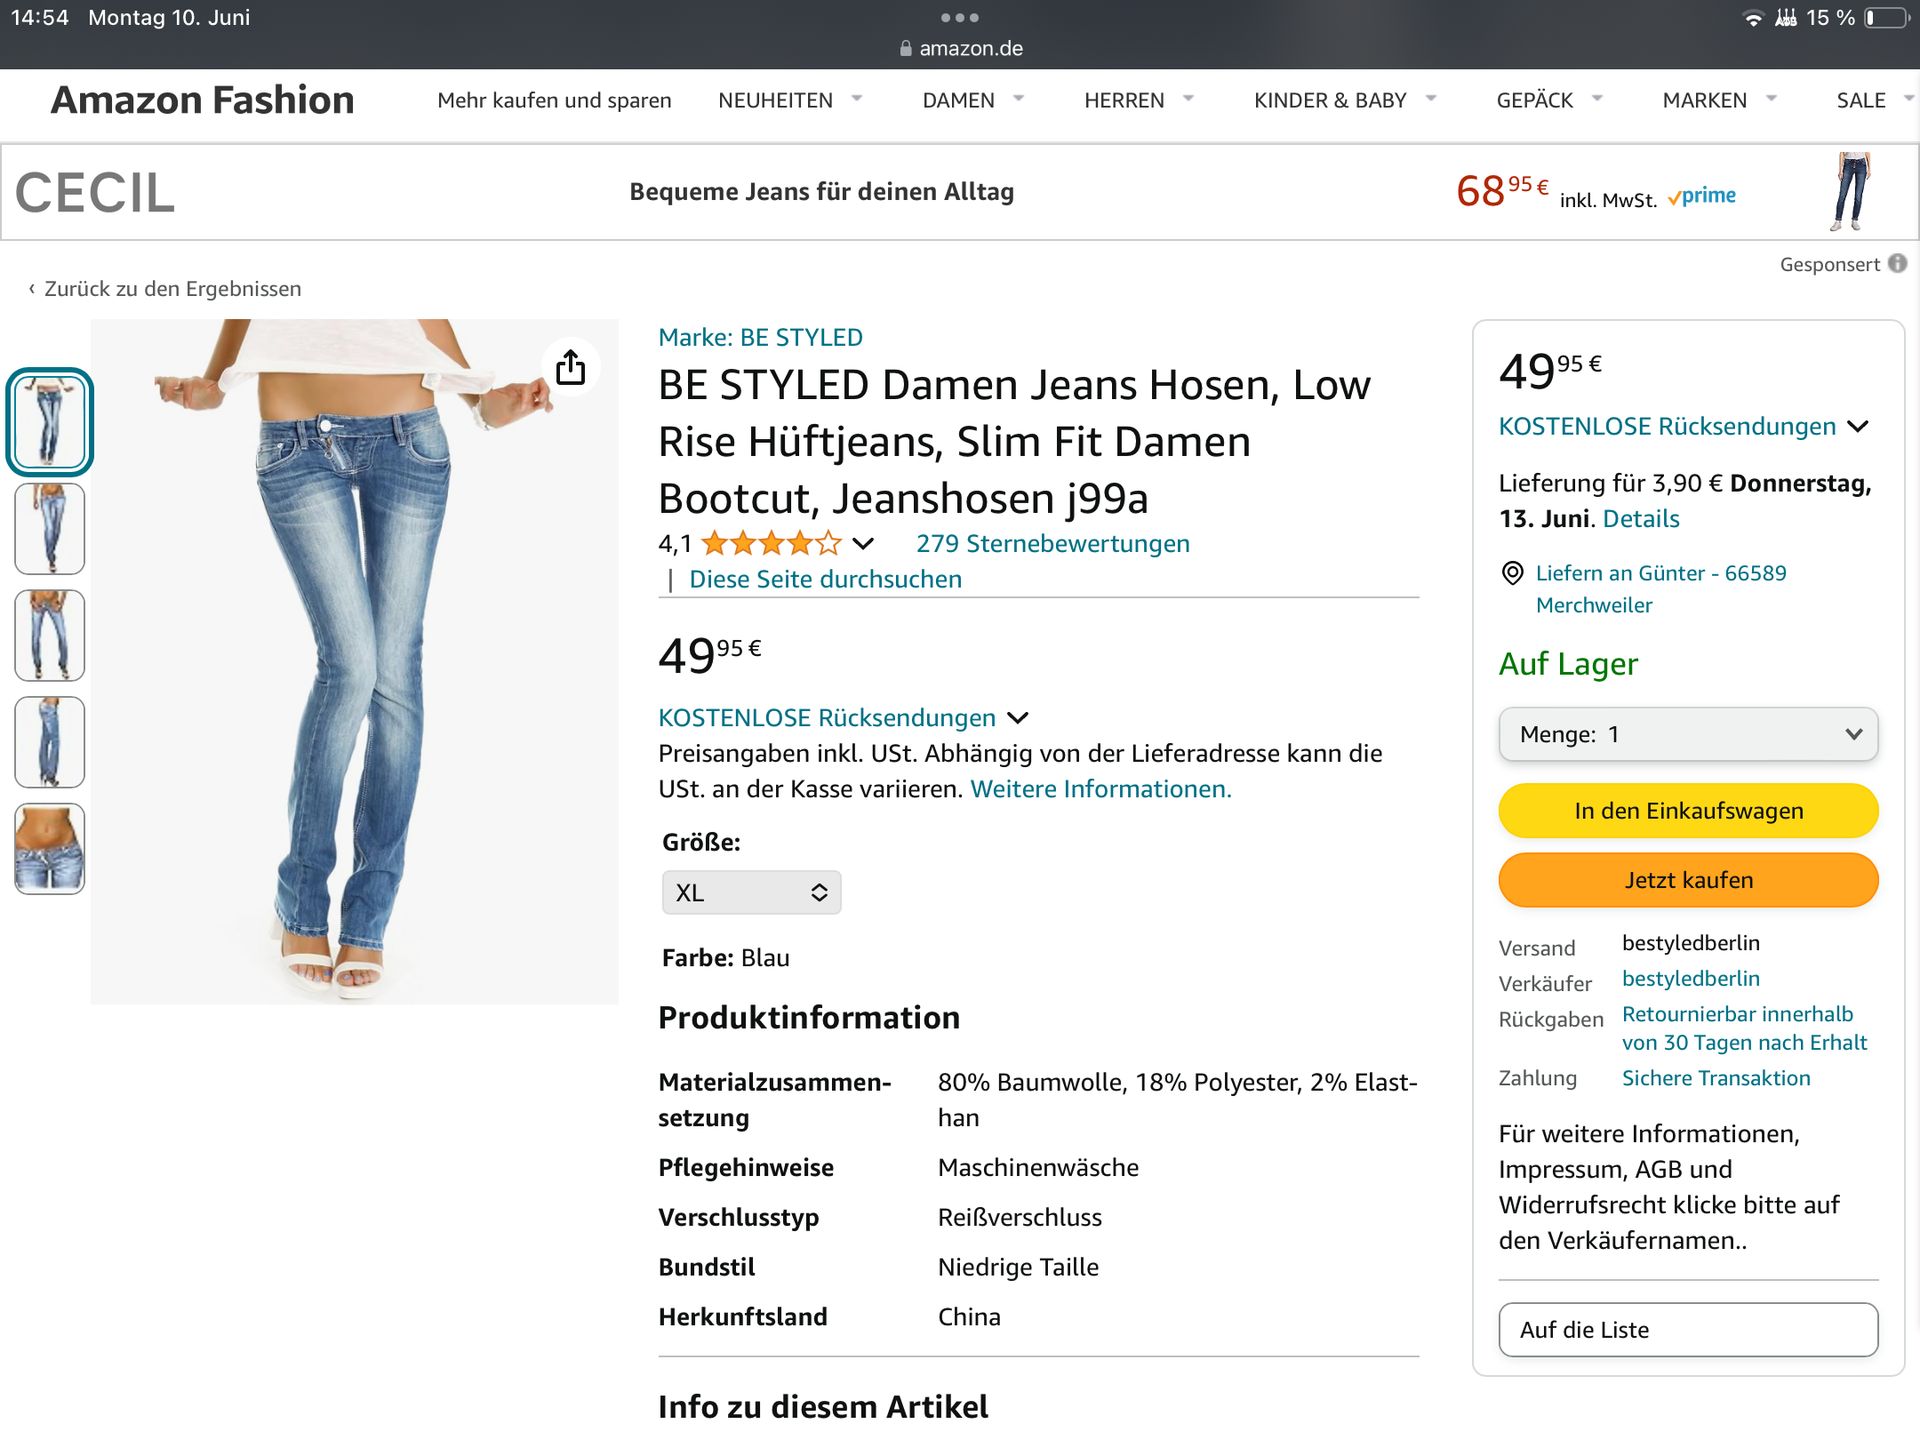This screenshot has width=1920, height=1440.
Task: Select the last waist close-up thumbnail
Action: [50, 848]
